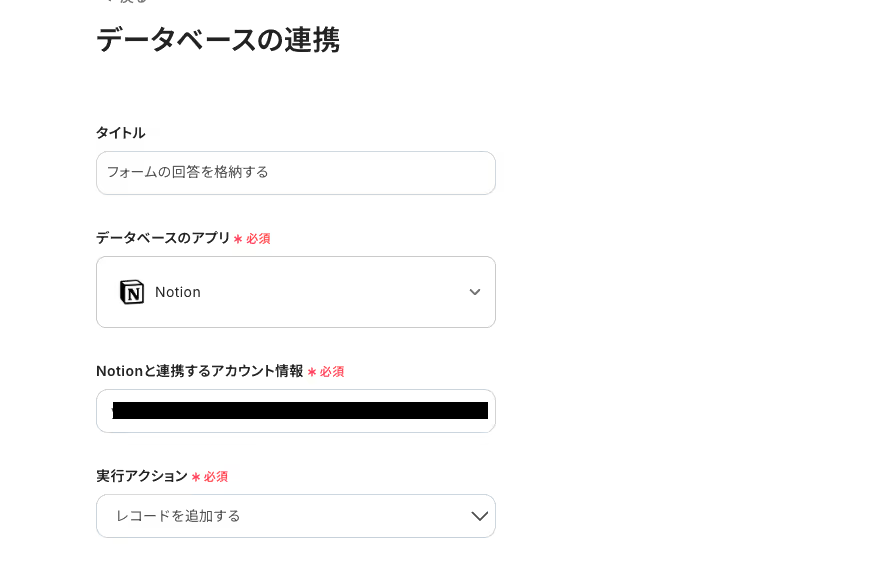
Task: Select the Notion text in app selector
Action: (178, 292)
